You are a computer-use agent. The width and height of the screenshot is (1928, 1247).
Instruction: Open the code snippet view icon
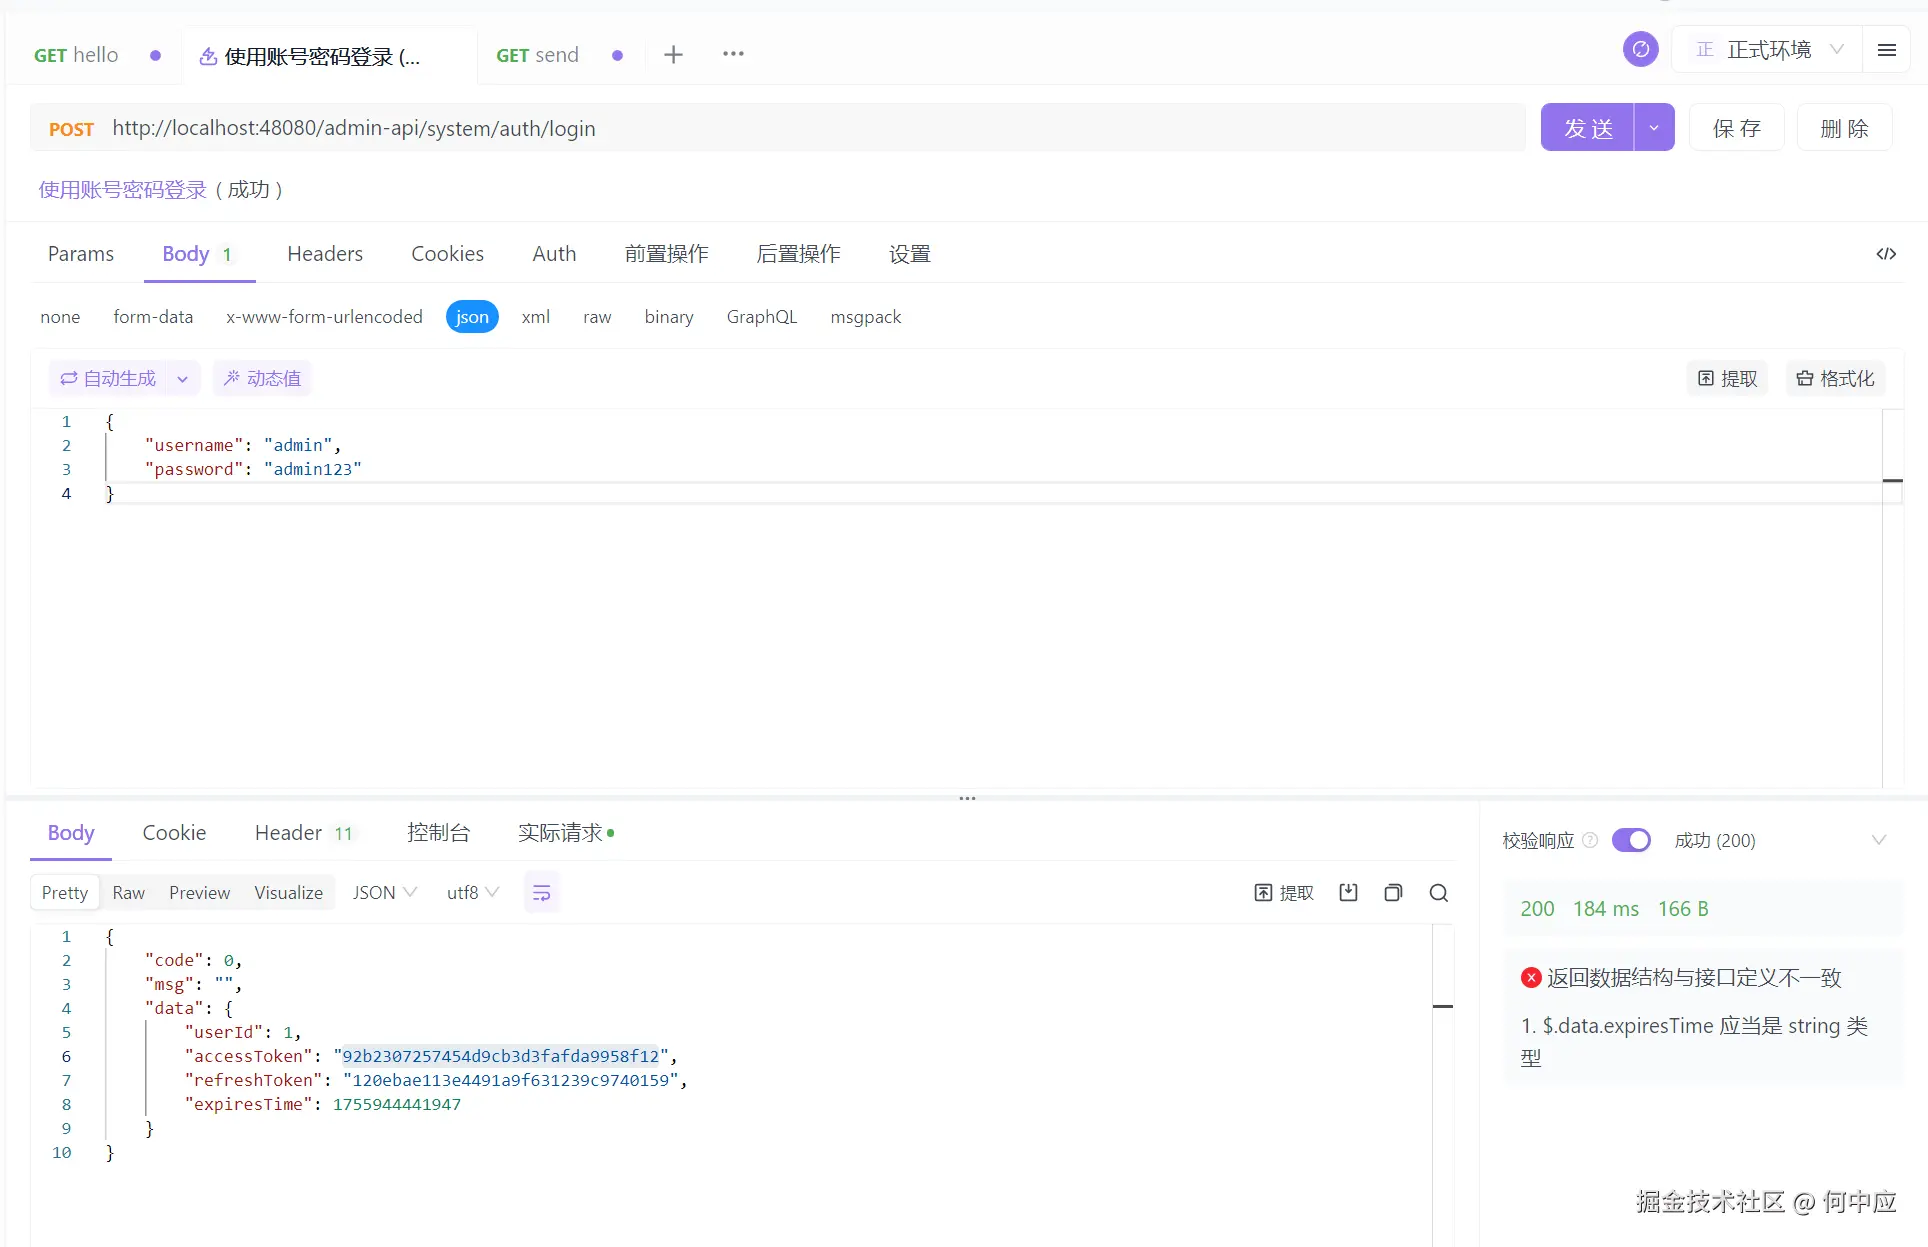[1886, 254]
